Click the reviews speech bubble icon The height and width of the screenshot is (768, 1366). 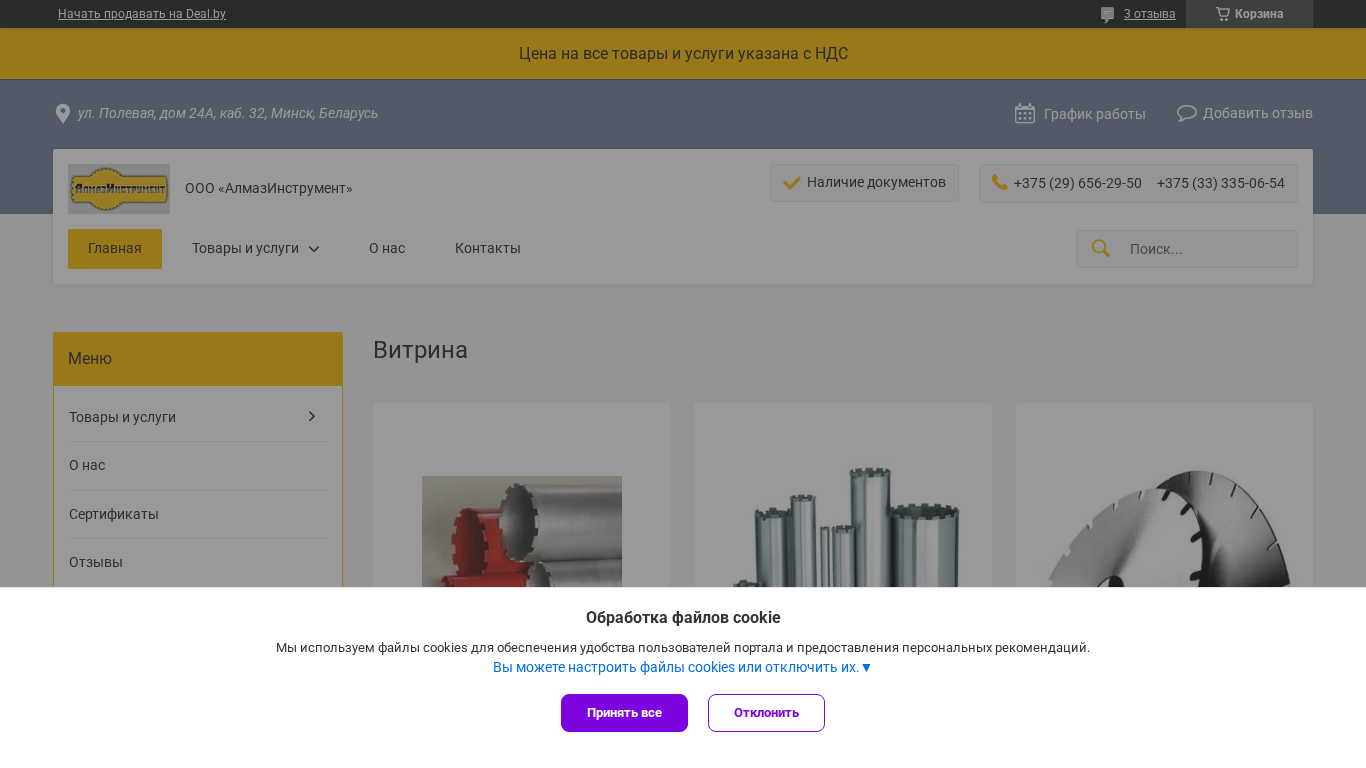pyautogui.click(x=1107, y=15)
